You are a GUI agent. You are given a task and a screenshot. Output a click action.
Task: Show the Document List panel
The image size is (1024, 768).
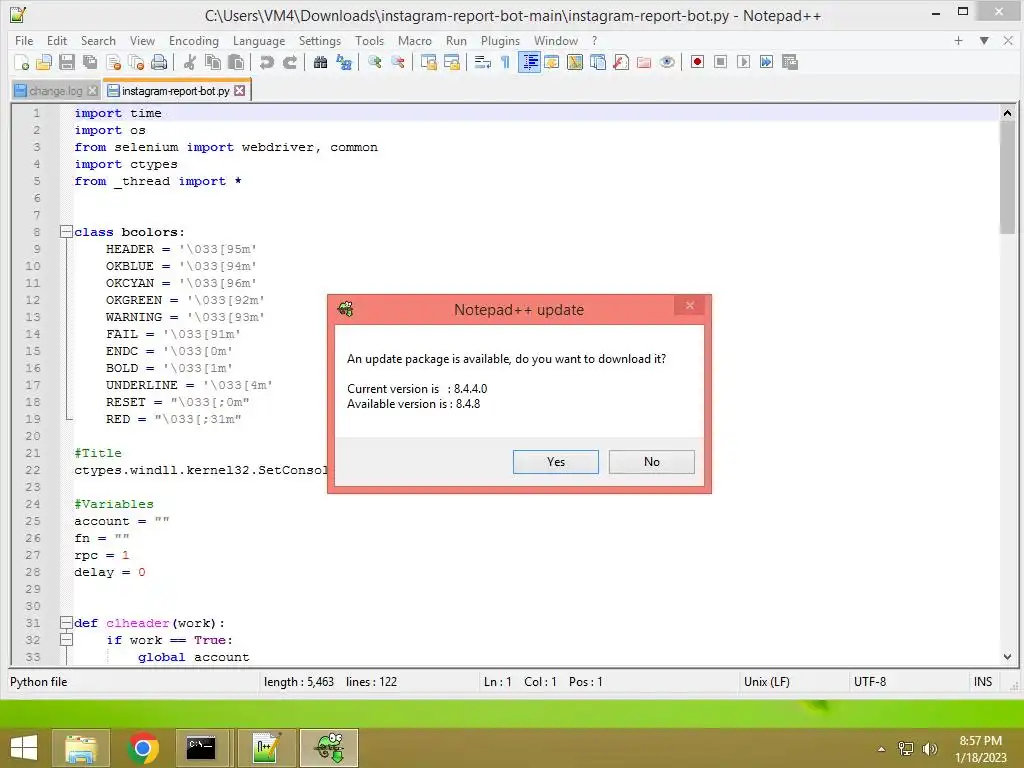point(598,62)
